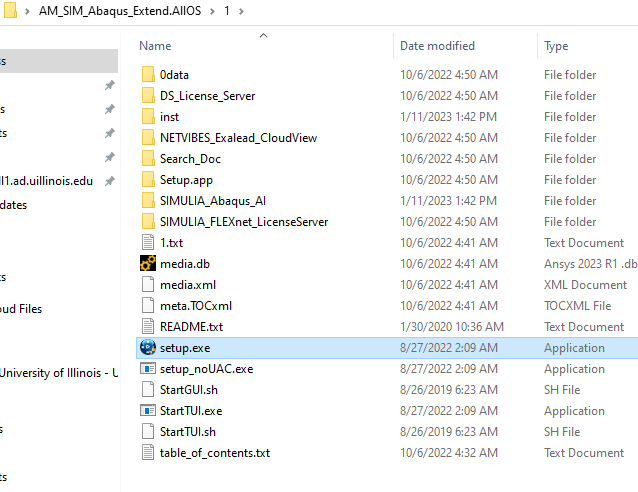
Task: Click the SIMULIA_FLEXnet_LicenseServer folder icon
Action: (x=148, y=222)
